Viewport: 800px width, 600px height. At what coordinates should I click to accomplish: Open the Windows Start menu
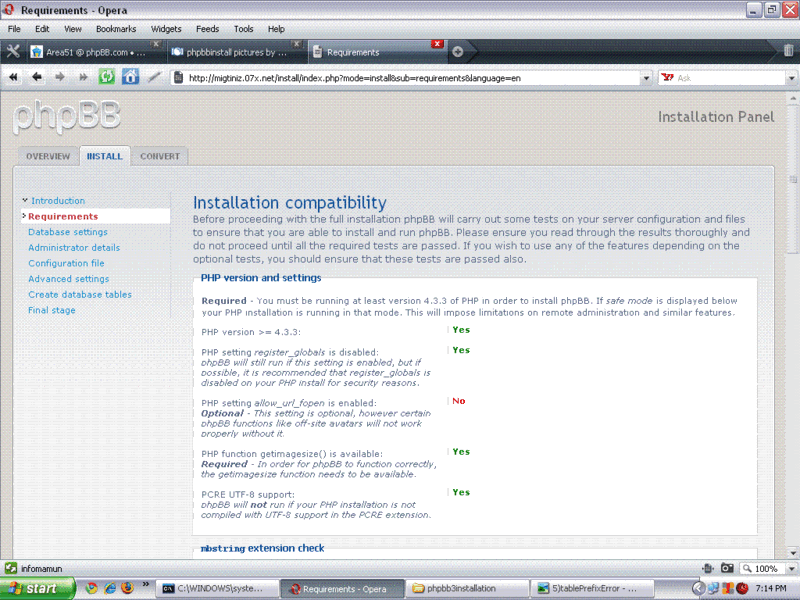38,588
